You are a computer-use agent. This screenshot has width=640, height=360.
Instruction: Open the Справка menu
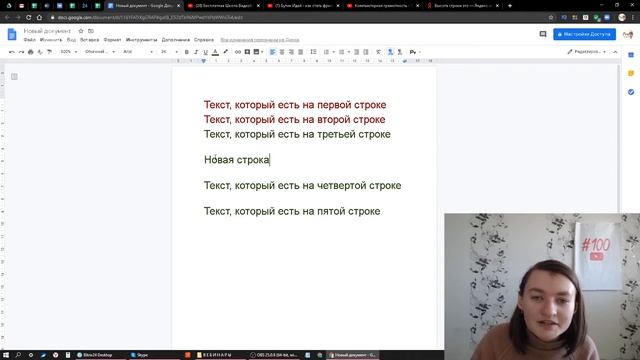[x=204, y=40]
